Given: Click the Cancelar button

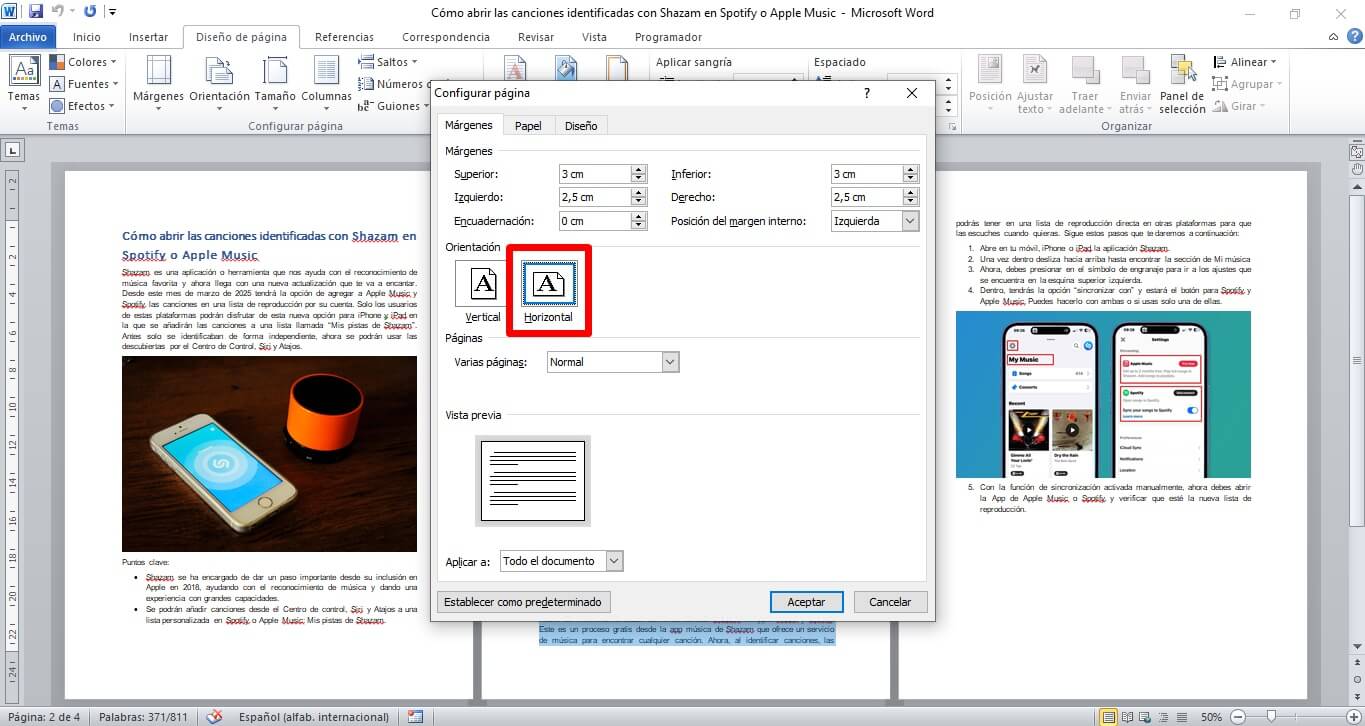Looking at the screenshot, I should pos(890,602).
